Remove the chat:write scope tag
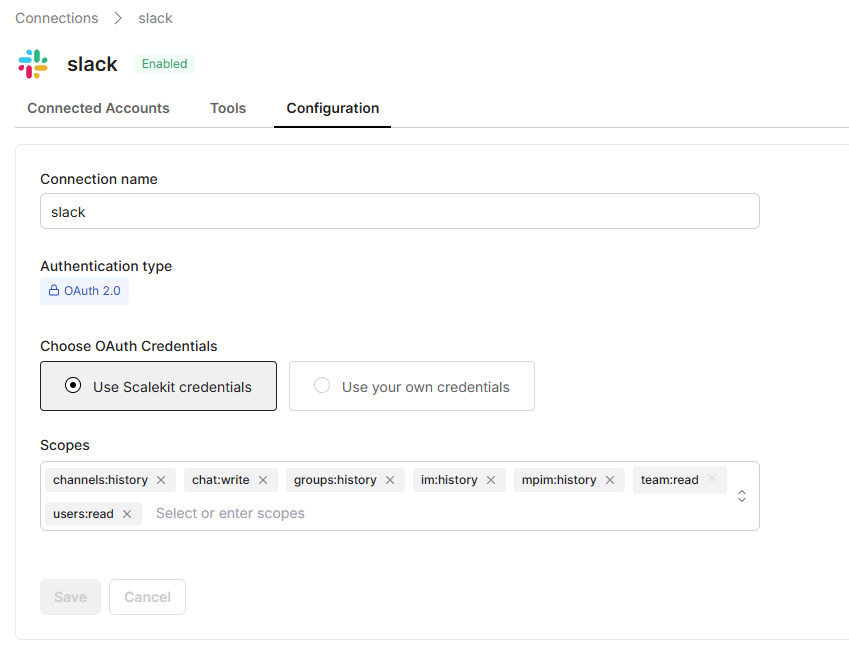 (x=263, y=480)
